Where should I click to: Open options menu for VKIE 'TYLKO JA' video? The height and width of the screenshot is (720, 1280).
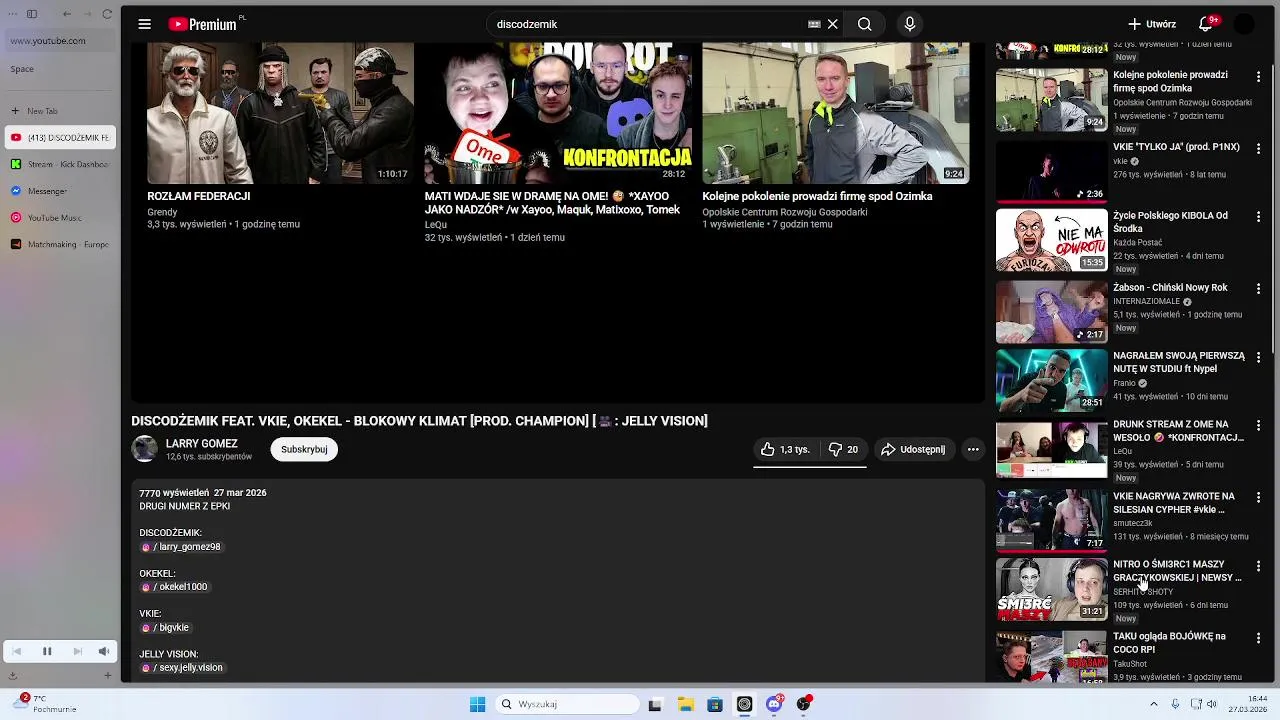click(x=1258, y=148)
